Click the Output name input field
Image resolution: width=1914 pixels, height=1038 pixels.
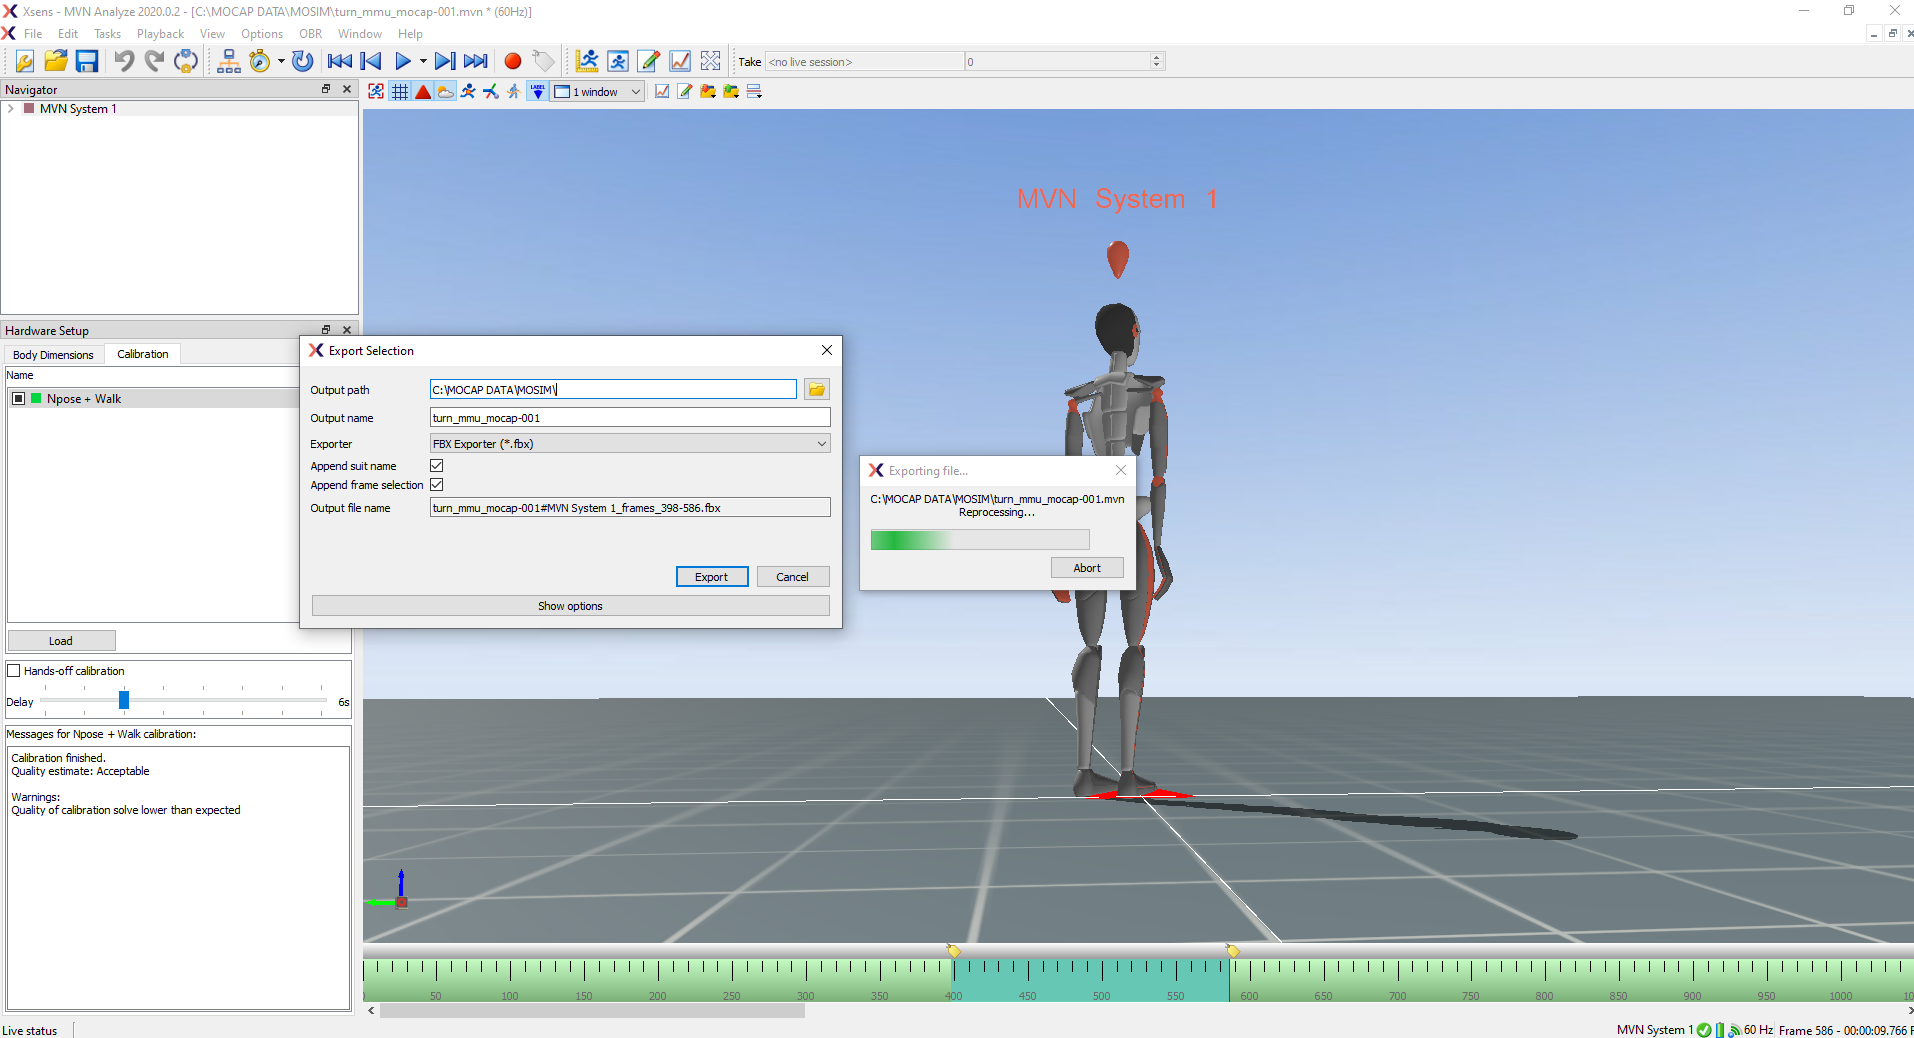[x=630, y=418]
